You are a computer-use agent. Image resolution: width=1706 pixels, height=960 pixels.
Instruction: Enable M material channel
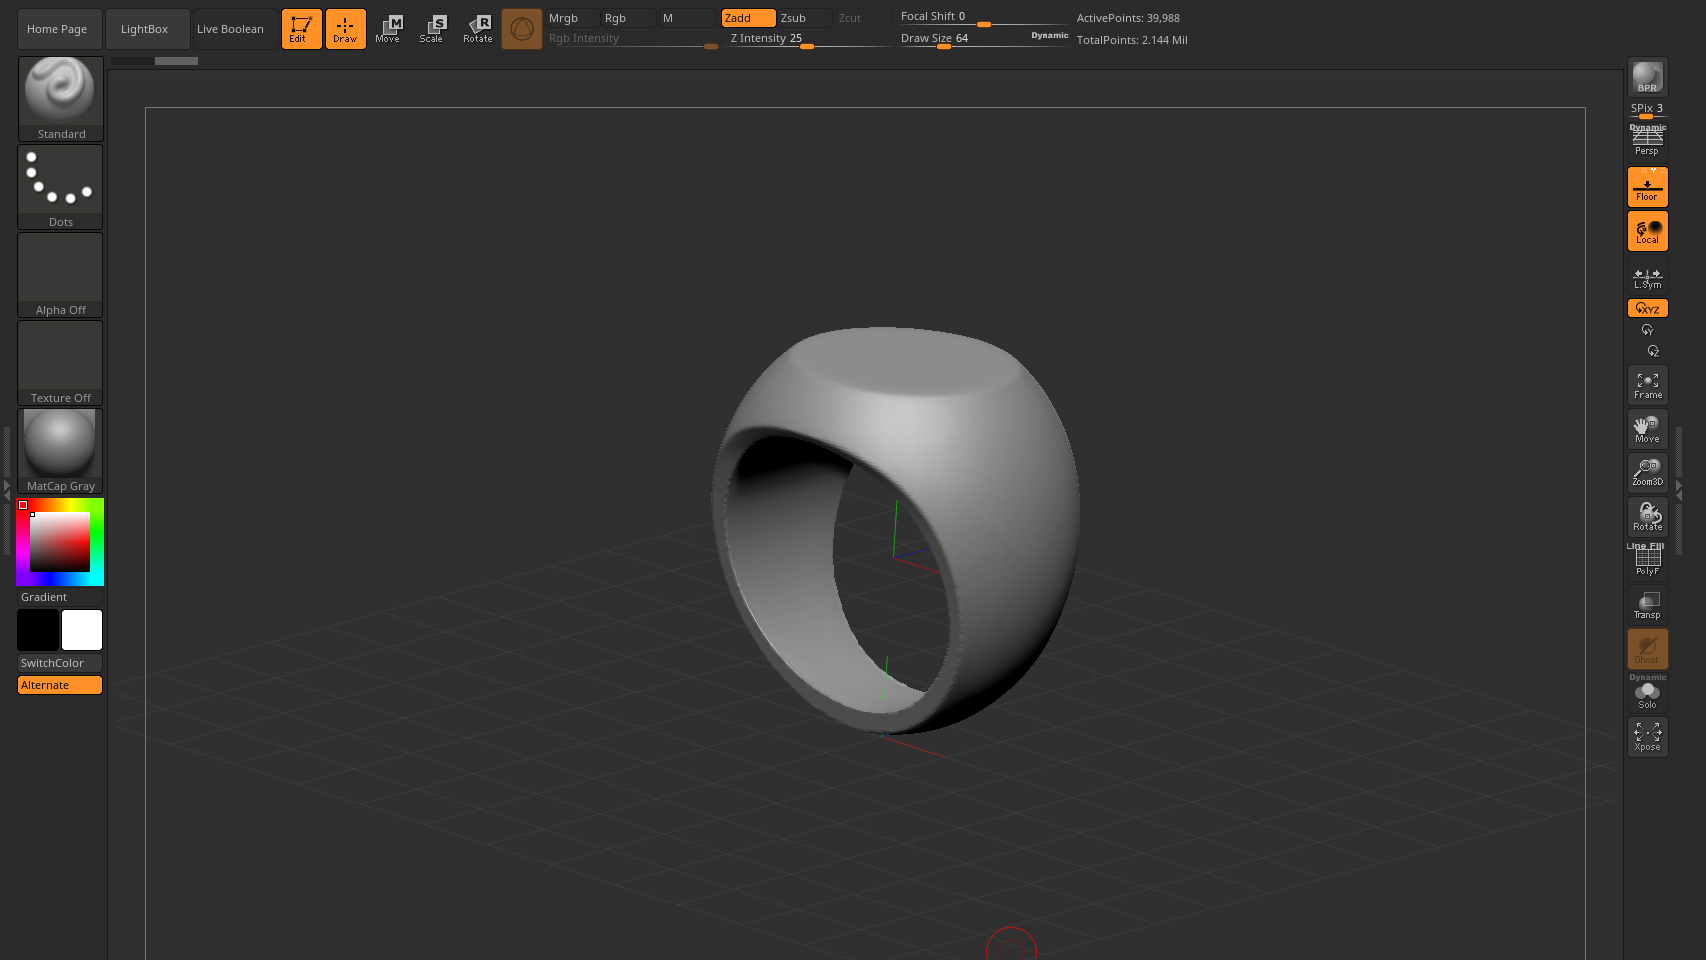point(688,18)
